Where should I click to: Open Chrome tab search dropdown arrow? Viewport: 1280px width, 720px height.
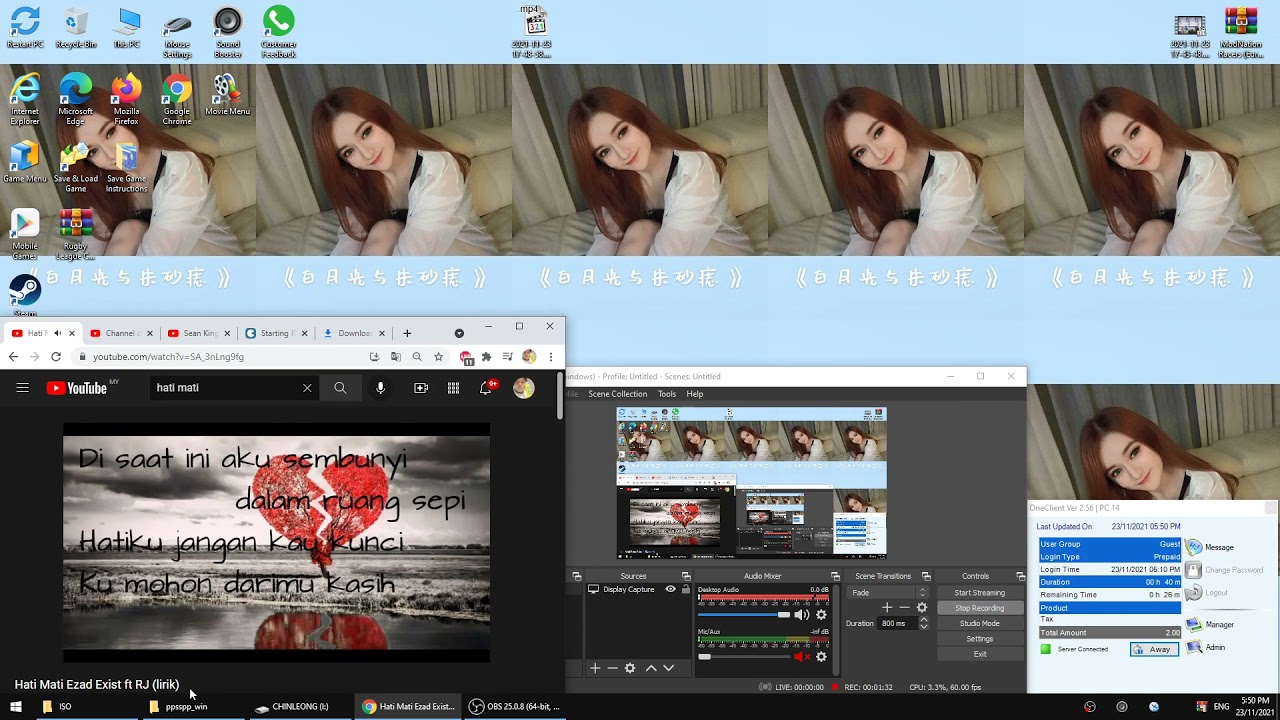pos(459,333)
